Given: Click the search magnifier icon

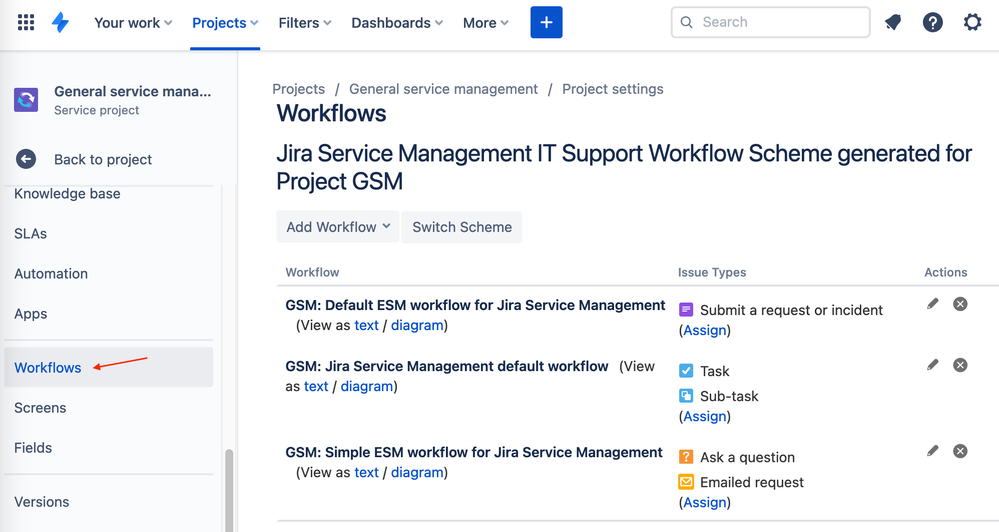Looking at the screenshot, I should 686,22.
